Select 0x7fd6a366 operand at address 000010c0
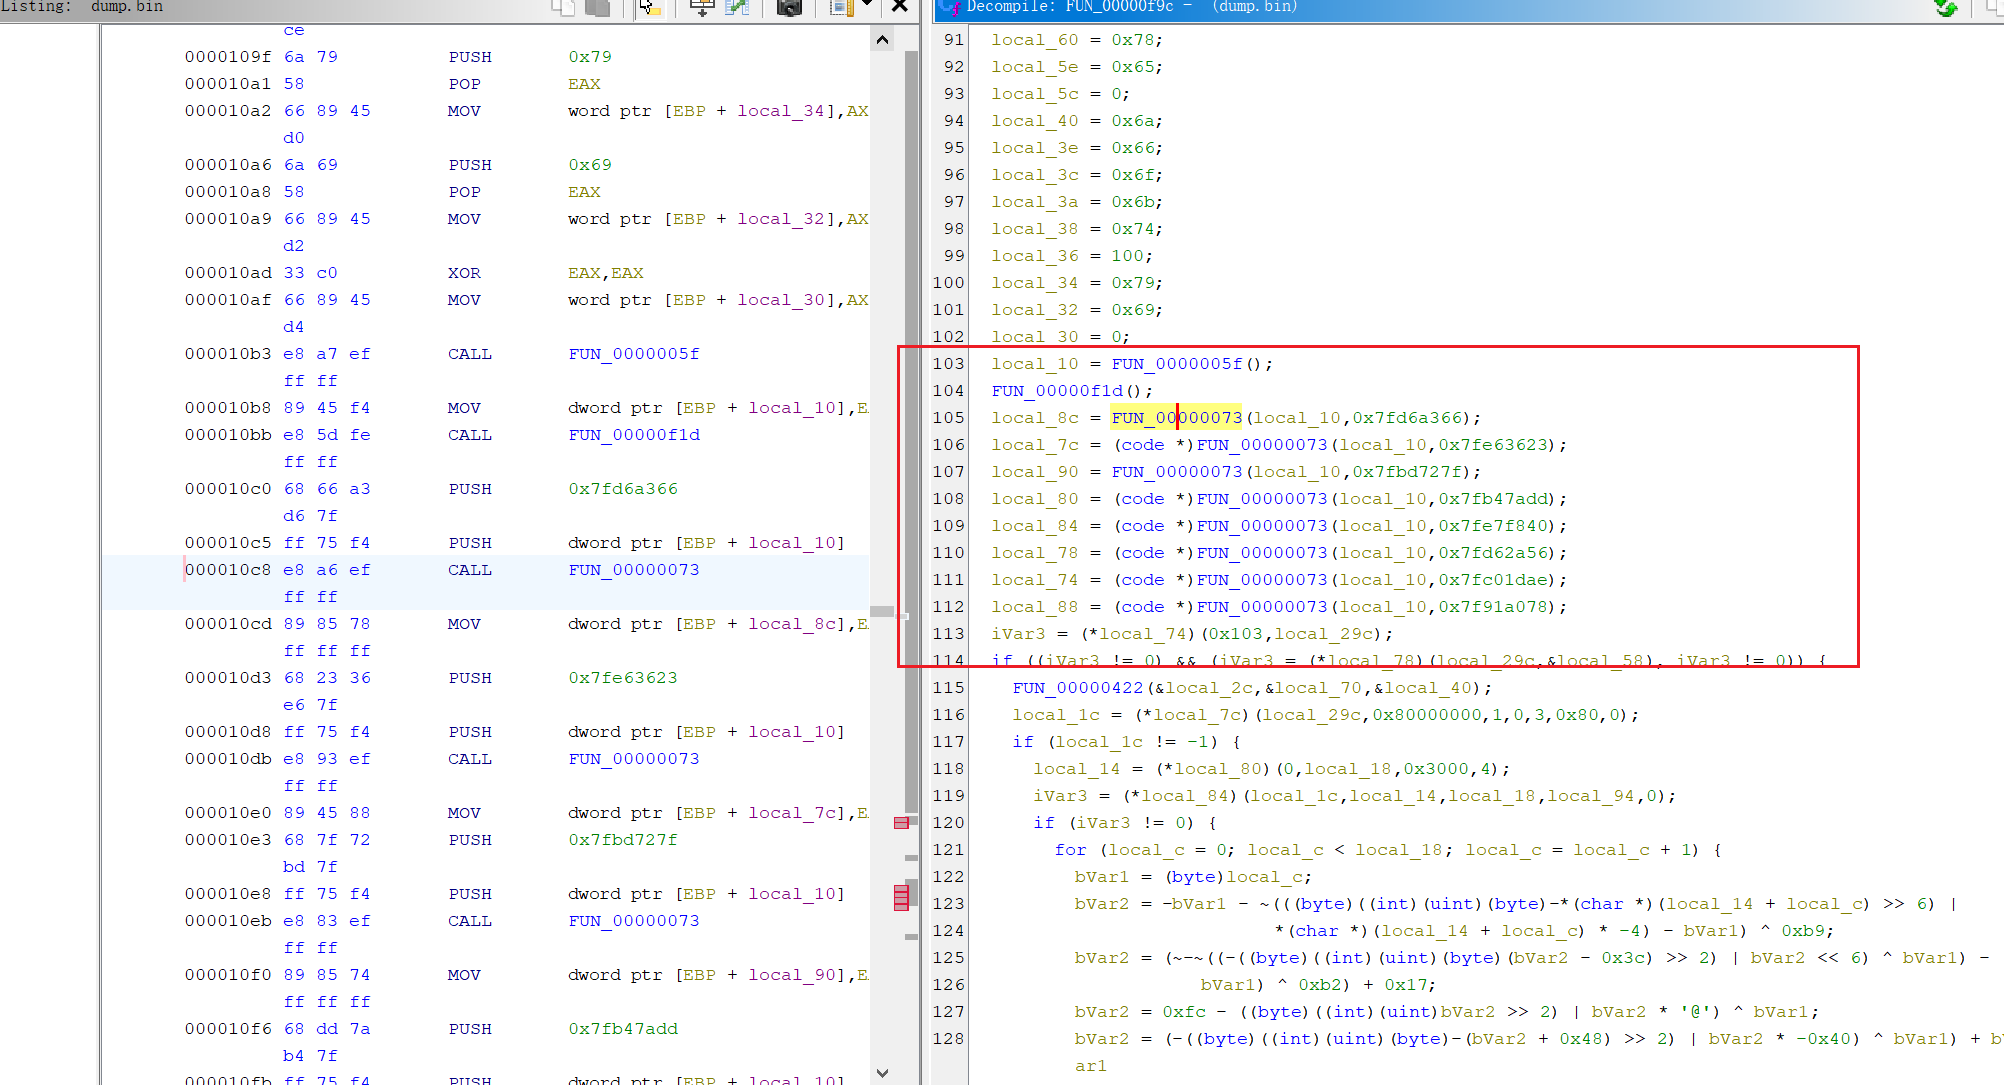The height and width of the screenshot is (1085, 2004). pyautogui.click(x=623, y=489)
